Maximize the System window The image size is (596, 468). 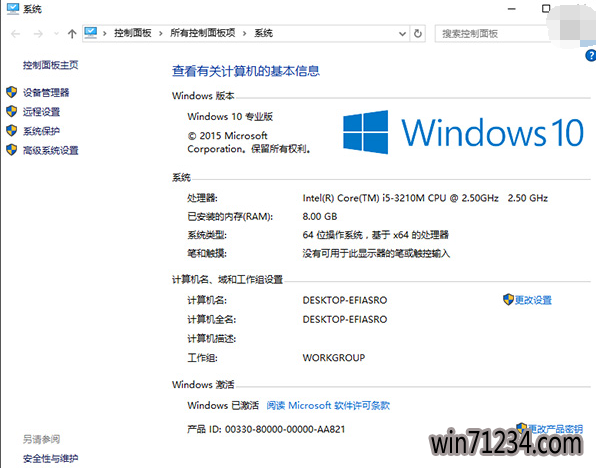546,8
